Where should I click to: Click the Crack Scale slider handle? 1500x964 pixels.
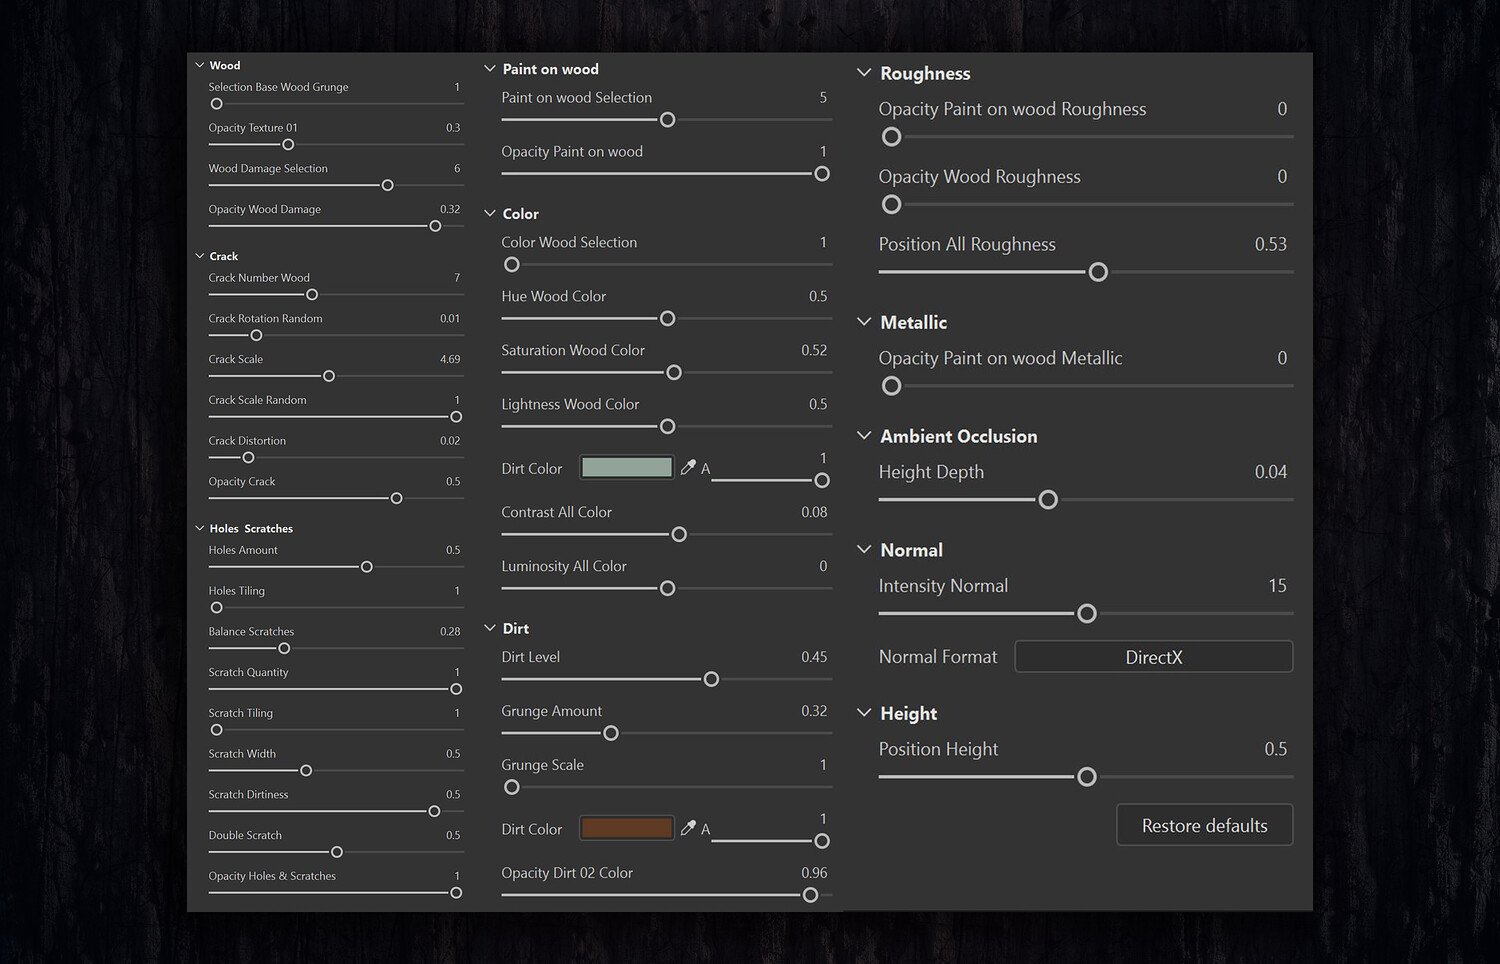tap(329, 376)
